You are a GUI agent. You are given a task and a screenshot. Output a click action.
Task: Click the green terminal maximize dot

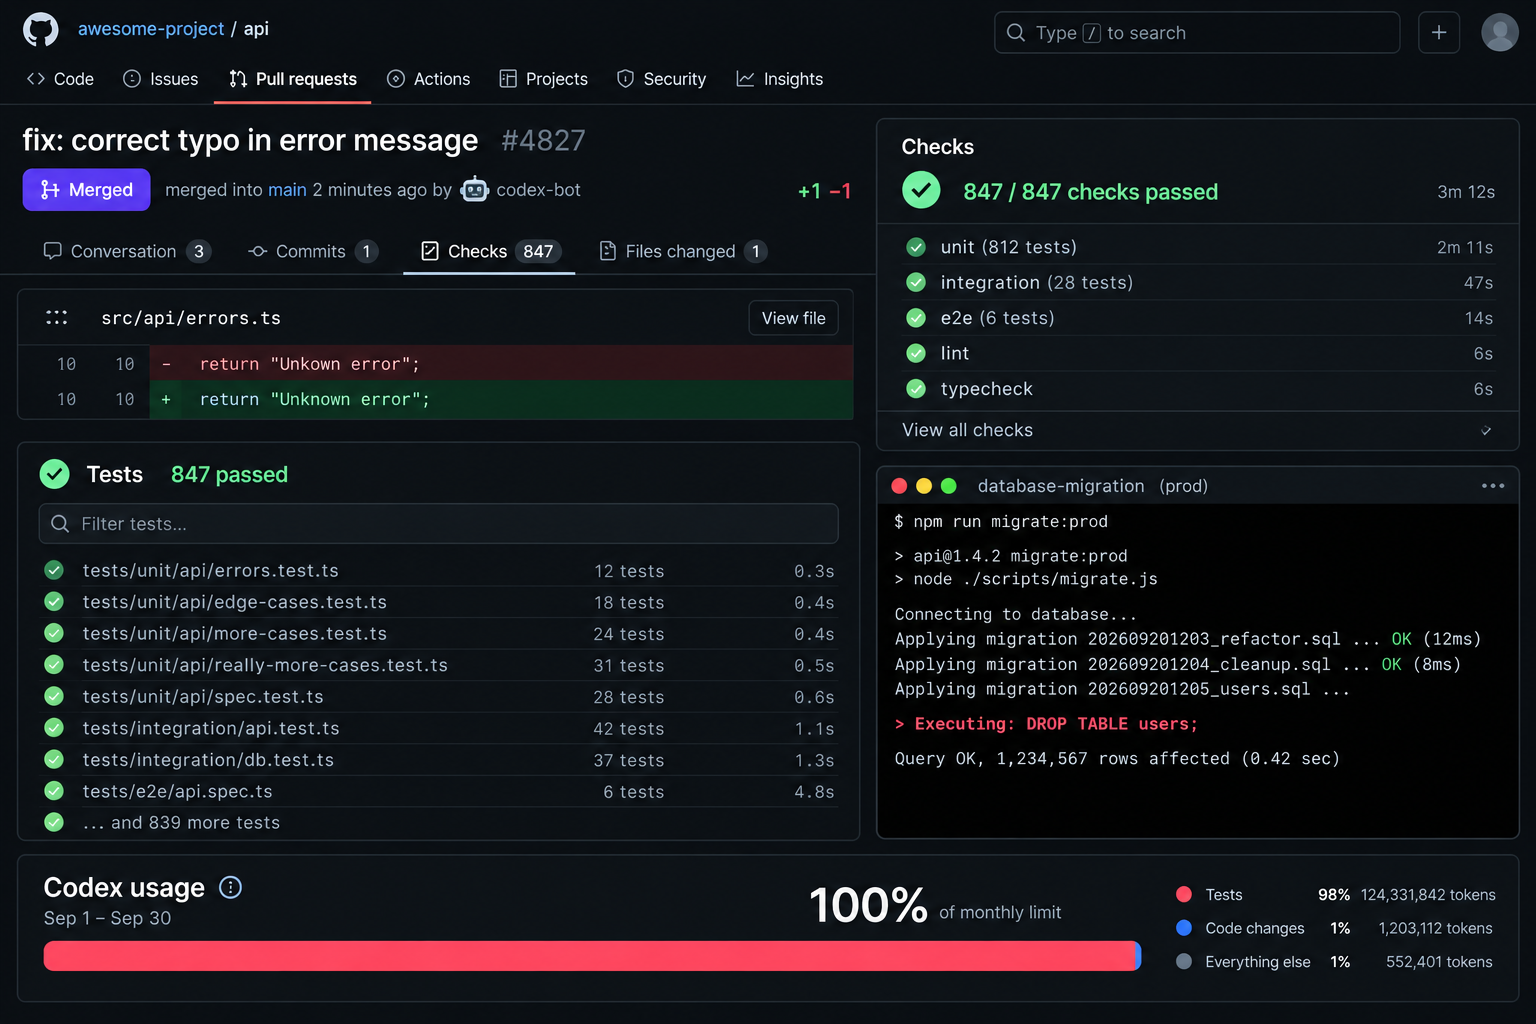click(x=949, y=486)
